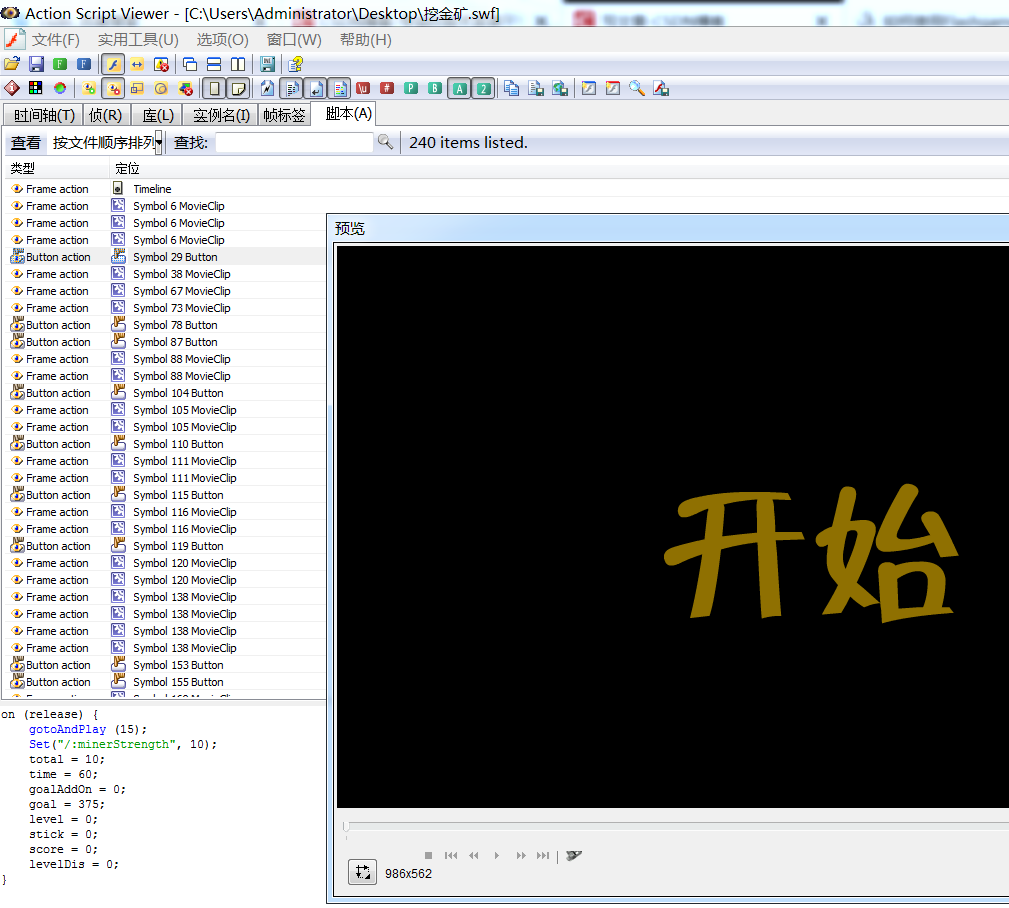Screen dimensions: 1009x908
Task: Click the cascade windows icon
Action: coord(190,64)
